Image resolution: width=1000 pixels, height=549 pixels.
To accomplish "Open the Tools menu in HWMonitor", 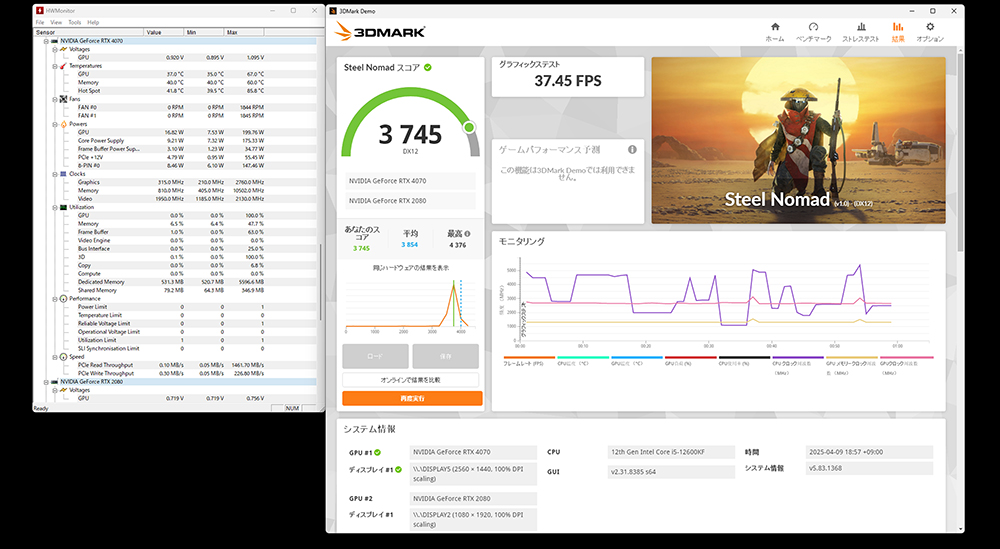I will [x=75, y=22].
